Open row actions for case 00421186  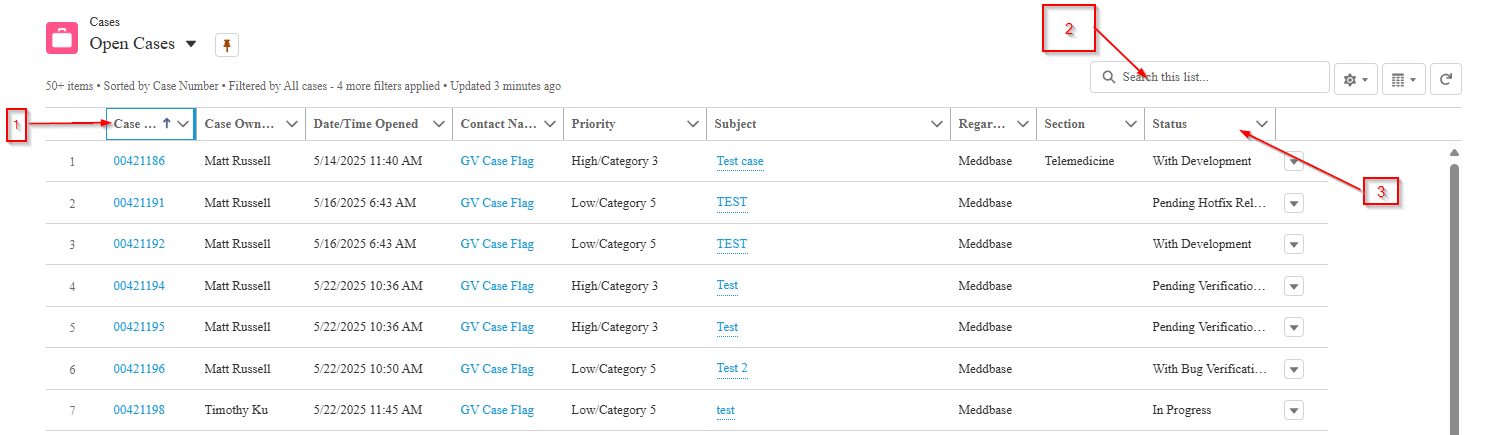1294,161
